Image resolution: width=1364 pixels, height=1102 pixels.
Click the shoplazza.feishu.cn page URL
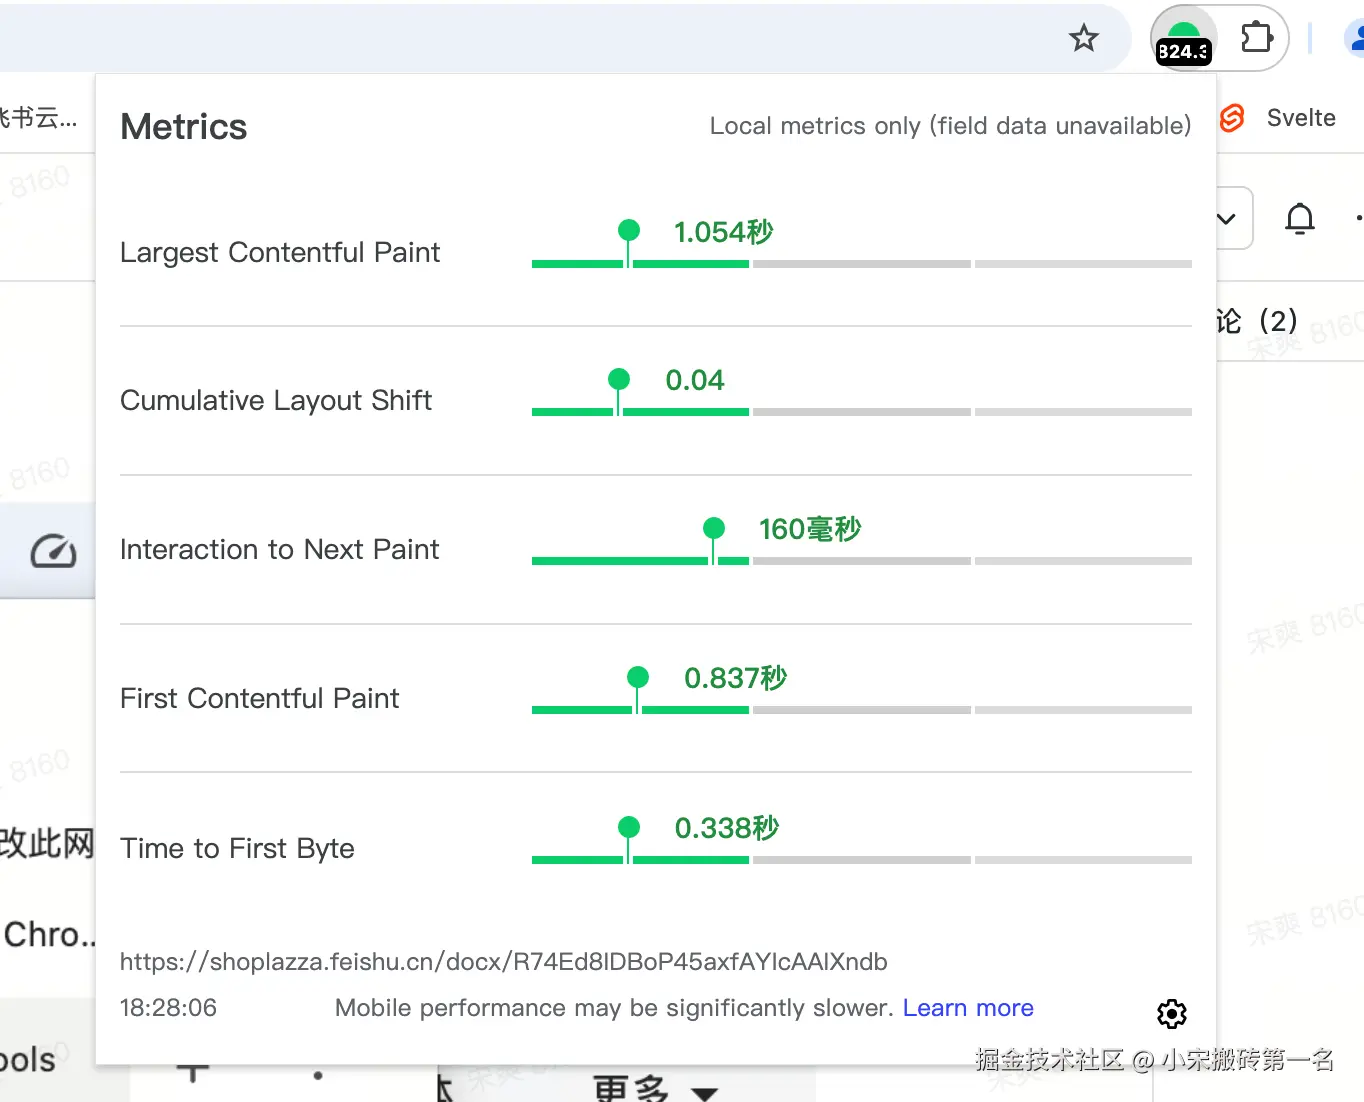click(x=503, y=962)
